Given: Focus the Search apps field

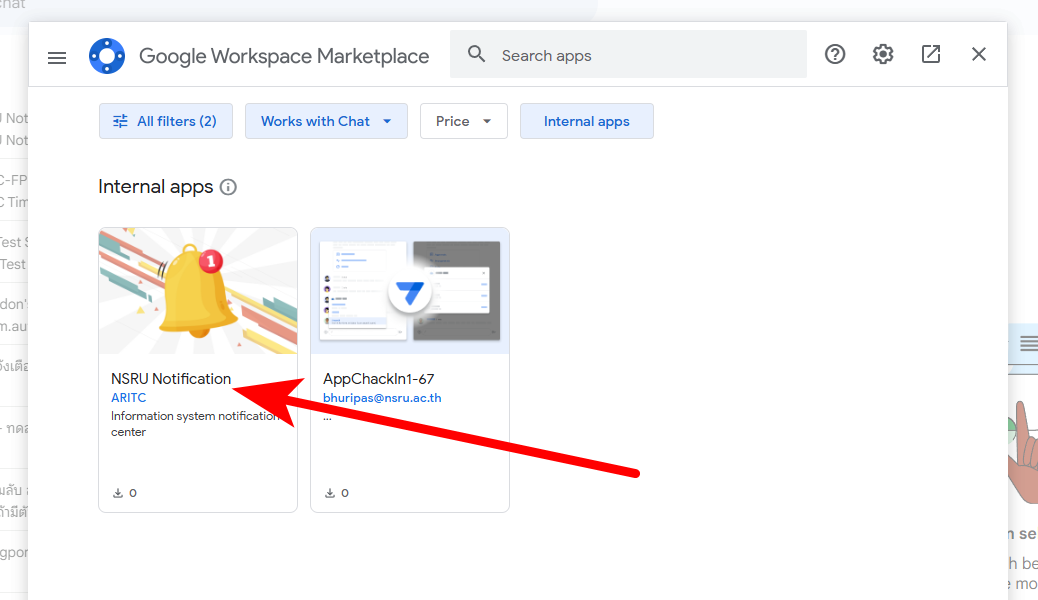Looking at the screenshot, I should click(x=628, y=54).
